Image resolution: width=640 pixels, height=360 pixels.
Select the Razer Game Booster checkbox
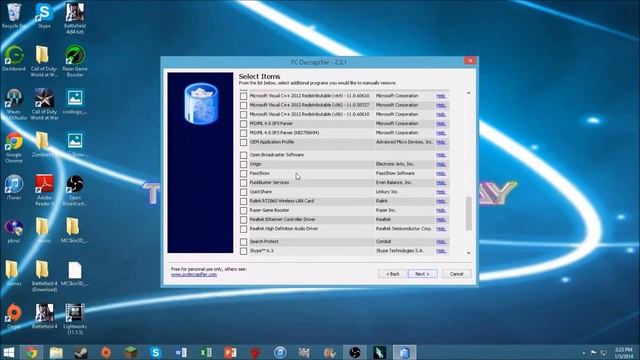(244, 211)
